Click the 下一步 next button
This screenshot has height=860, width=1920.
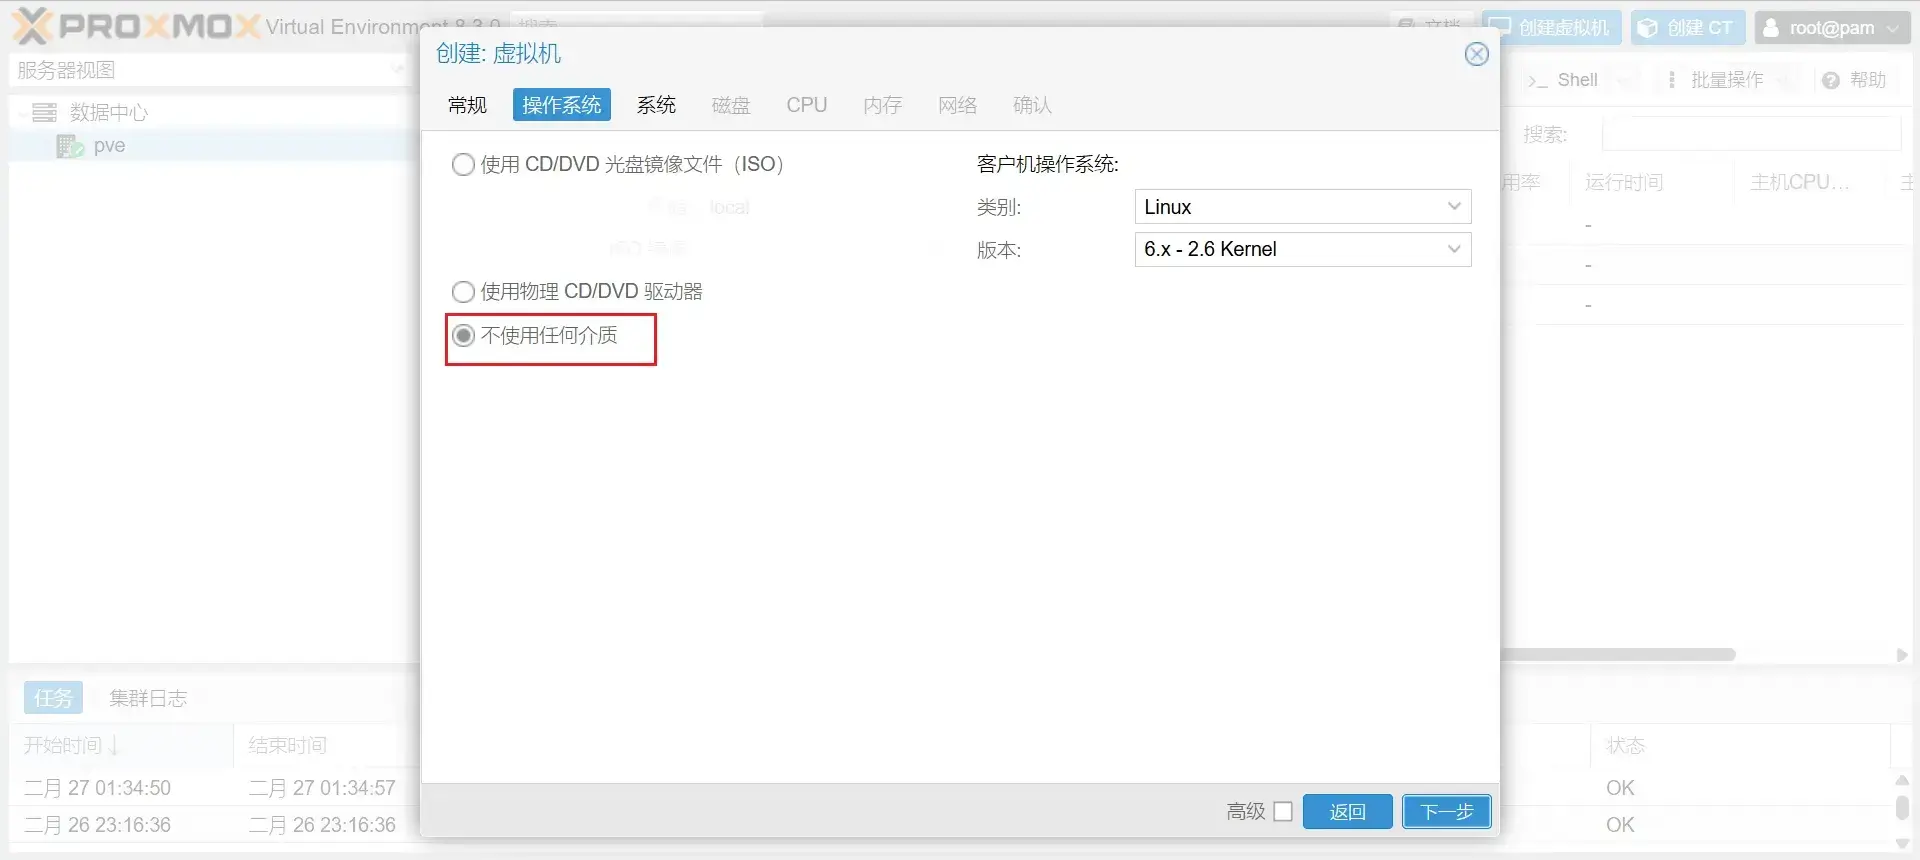pyautogui.click(x=1446, y=811)
